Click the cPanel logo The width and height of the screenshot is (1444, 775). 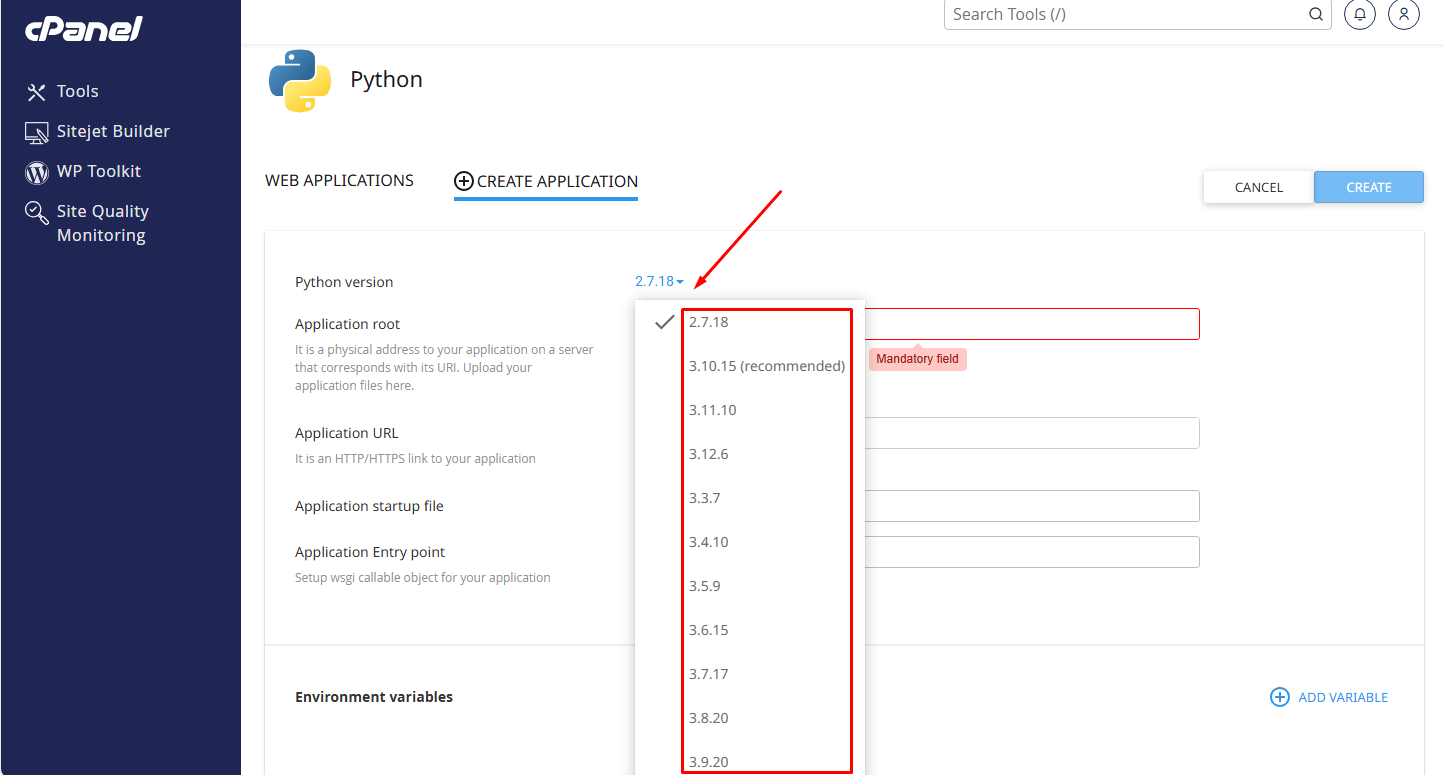[84, 28]
